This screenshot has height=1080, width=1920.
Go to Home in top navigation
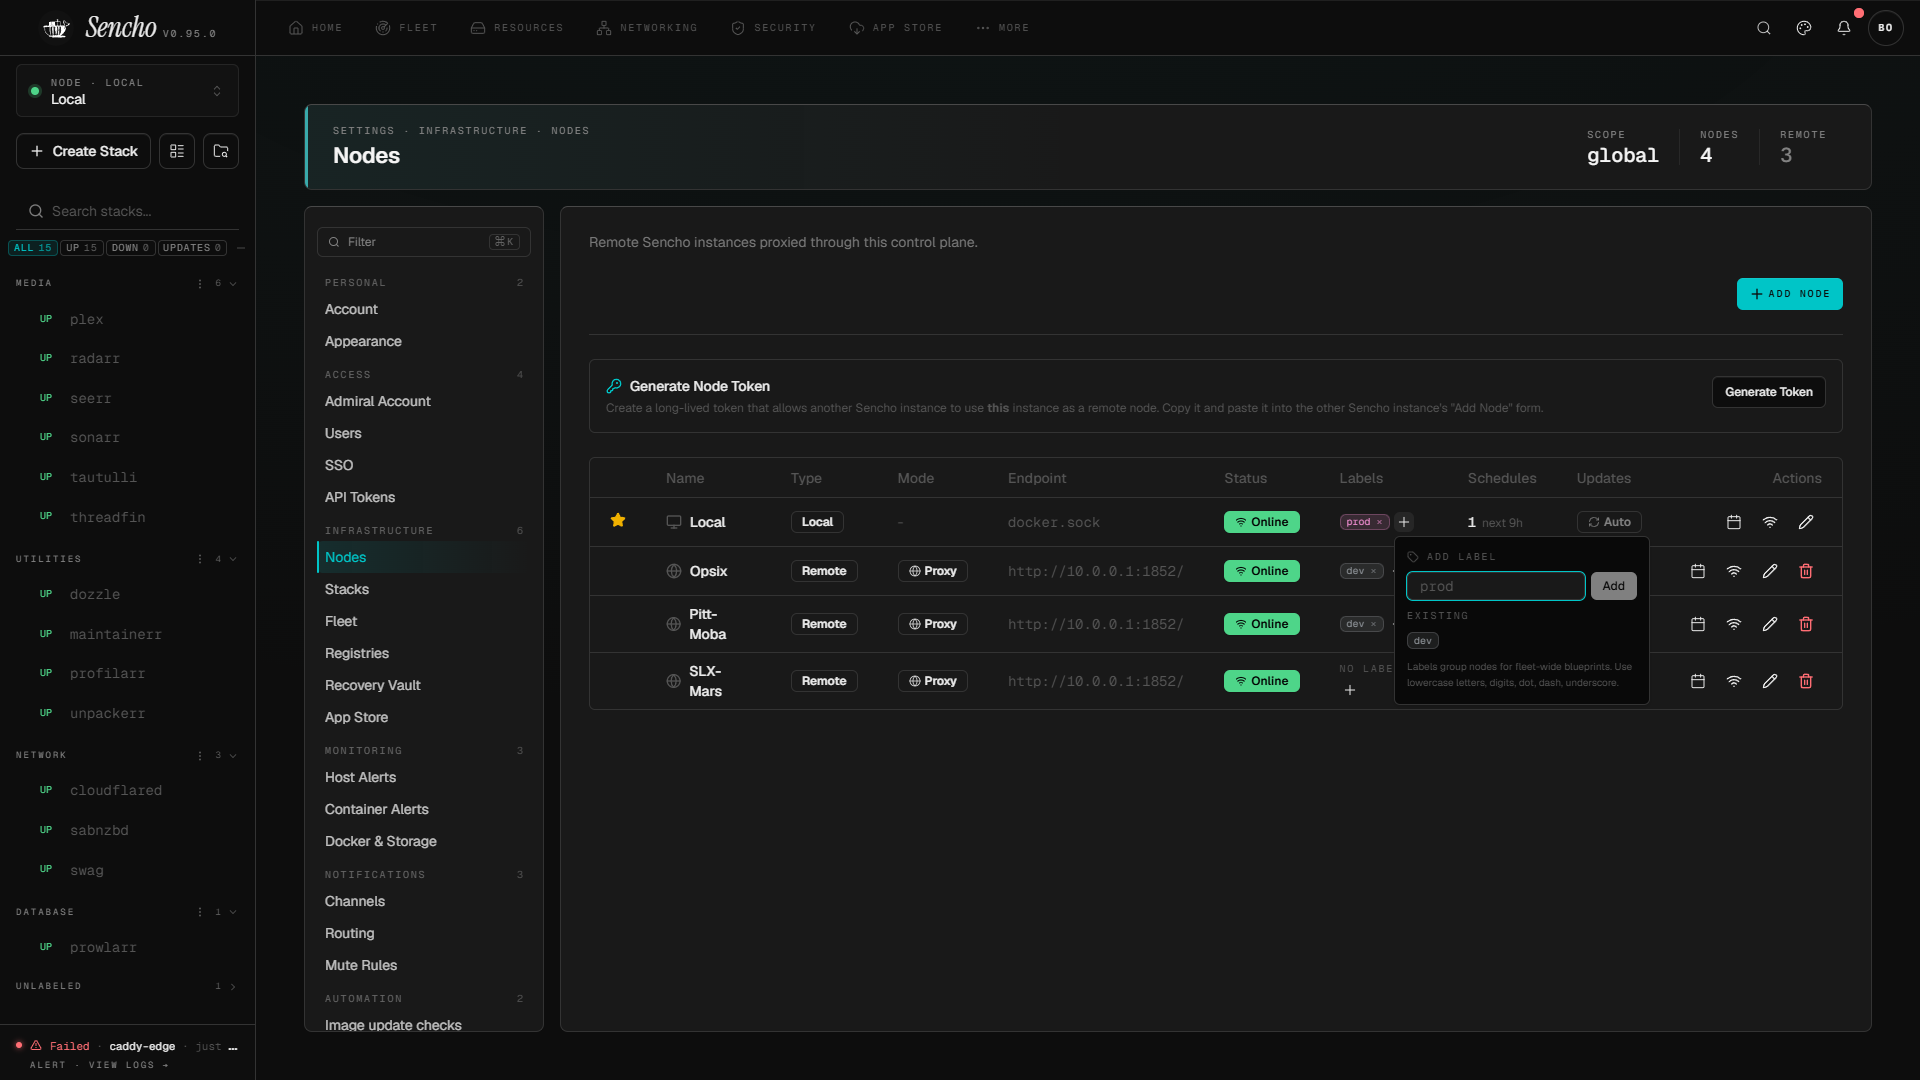pos(316,28)
